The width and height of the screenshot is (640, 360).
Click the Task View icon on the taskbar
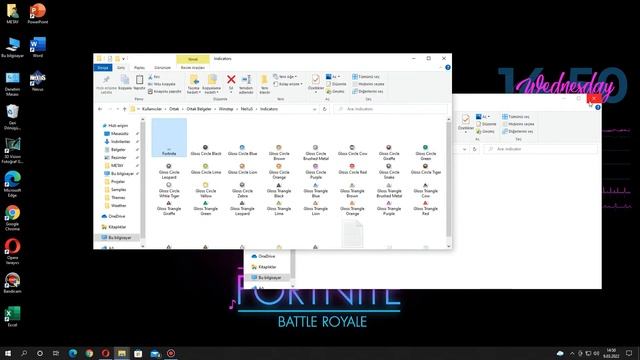click(56, 353)
